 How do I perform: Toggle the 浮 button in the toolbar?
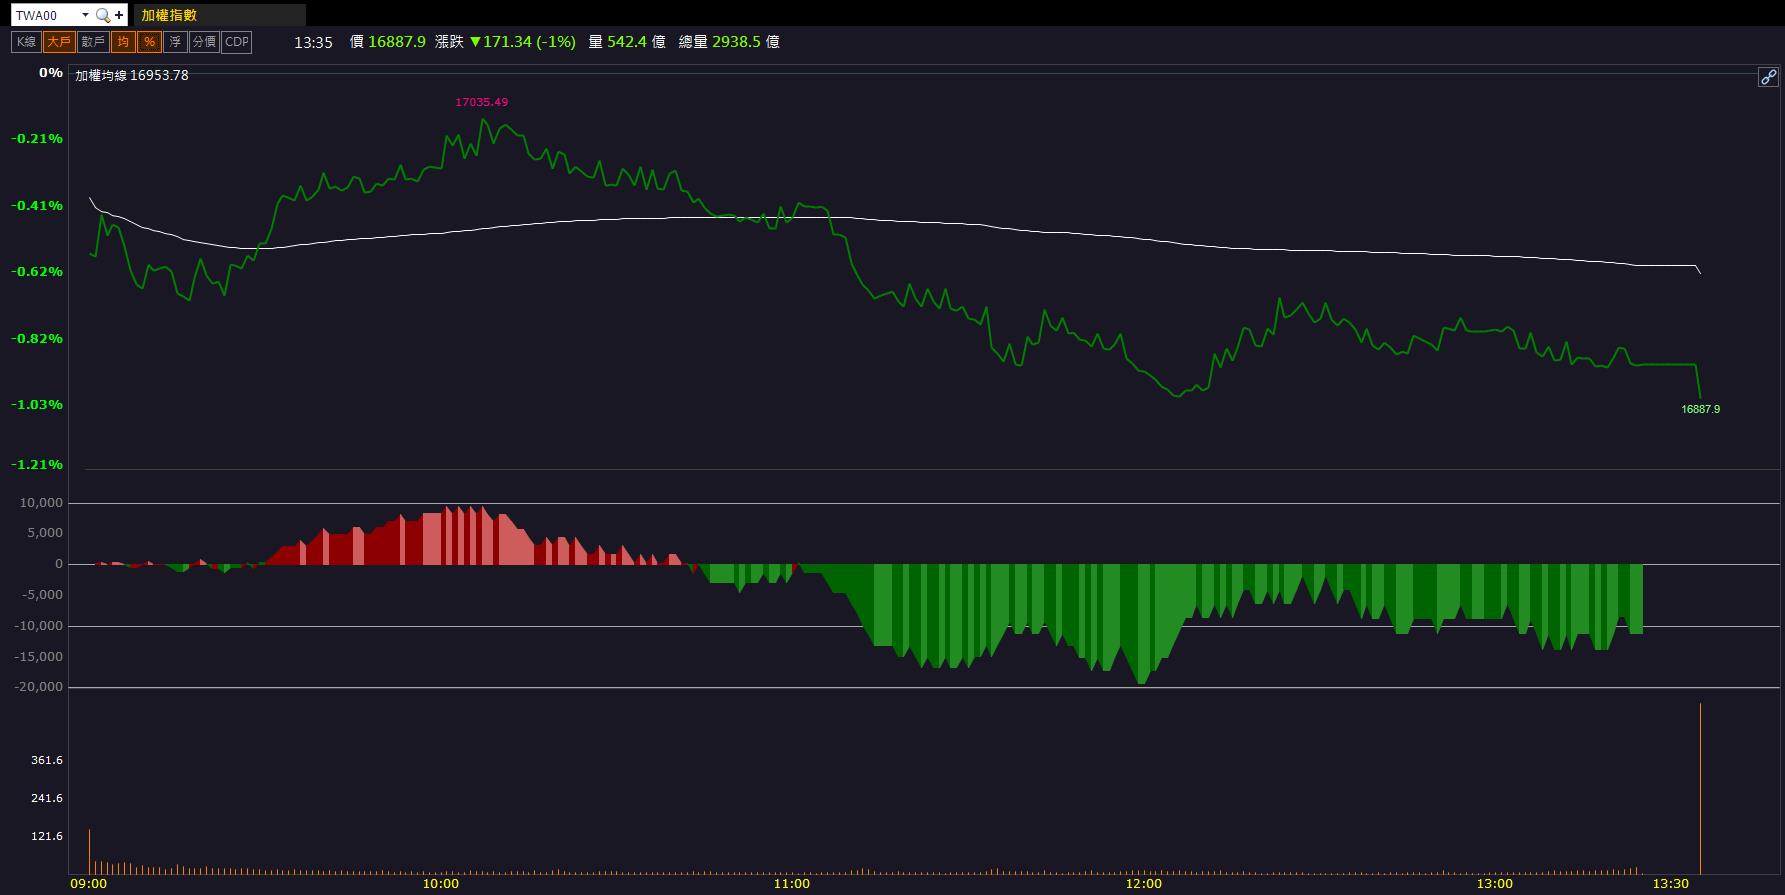[x=175, y=42]
